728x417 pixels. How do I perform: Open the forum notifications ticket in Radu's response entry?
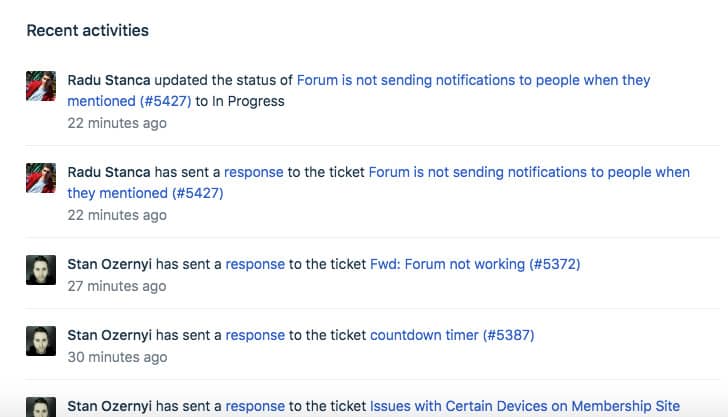coord(529,172)
